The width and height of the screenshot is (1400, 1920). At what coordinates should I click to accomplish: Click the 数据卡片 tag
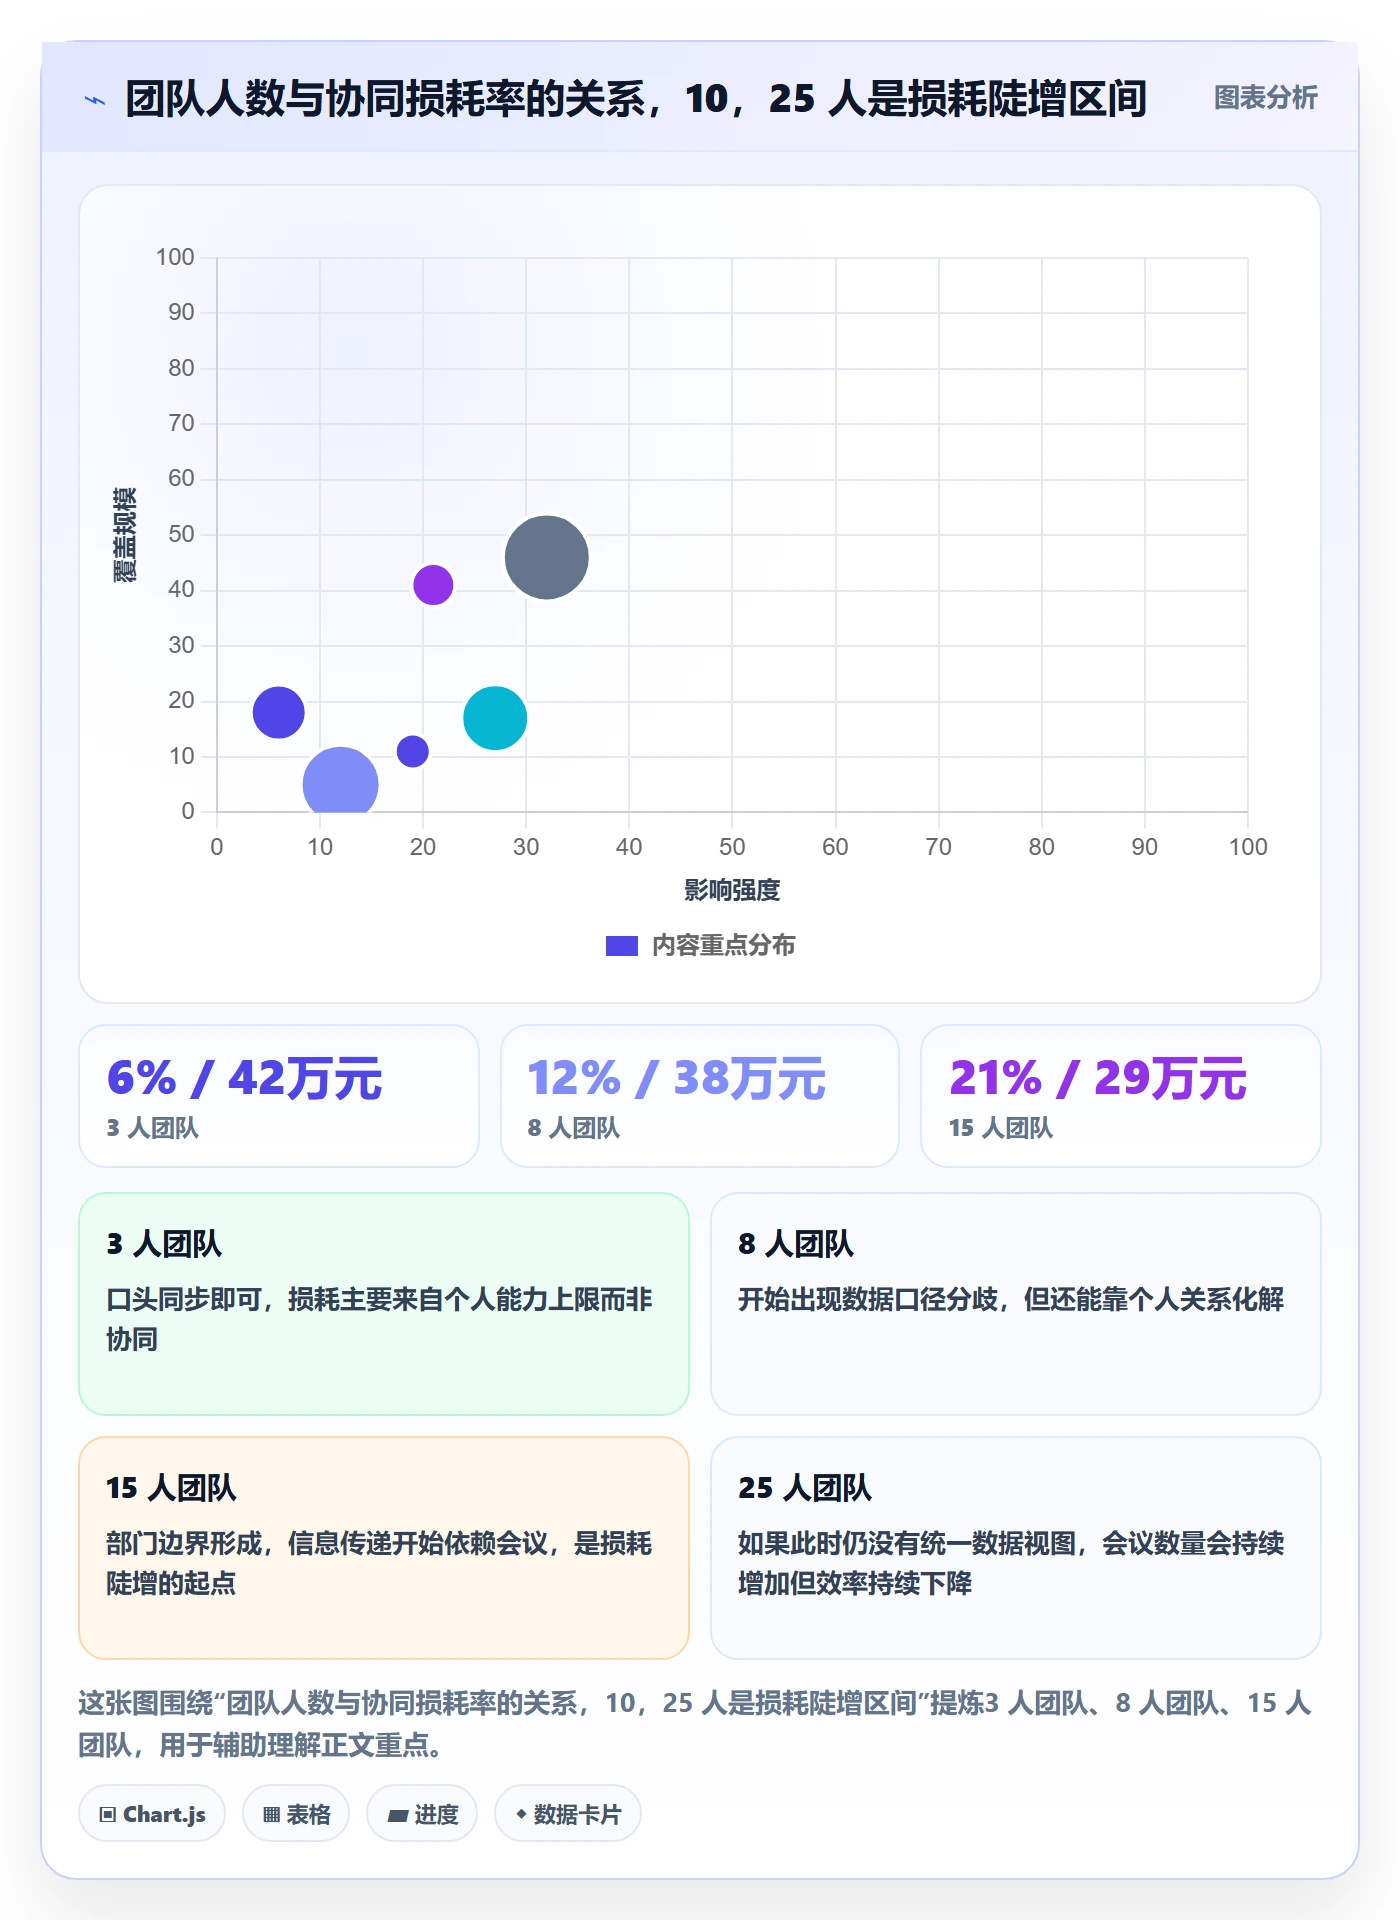(x=568, y=1814)
